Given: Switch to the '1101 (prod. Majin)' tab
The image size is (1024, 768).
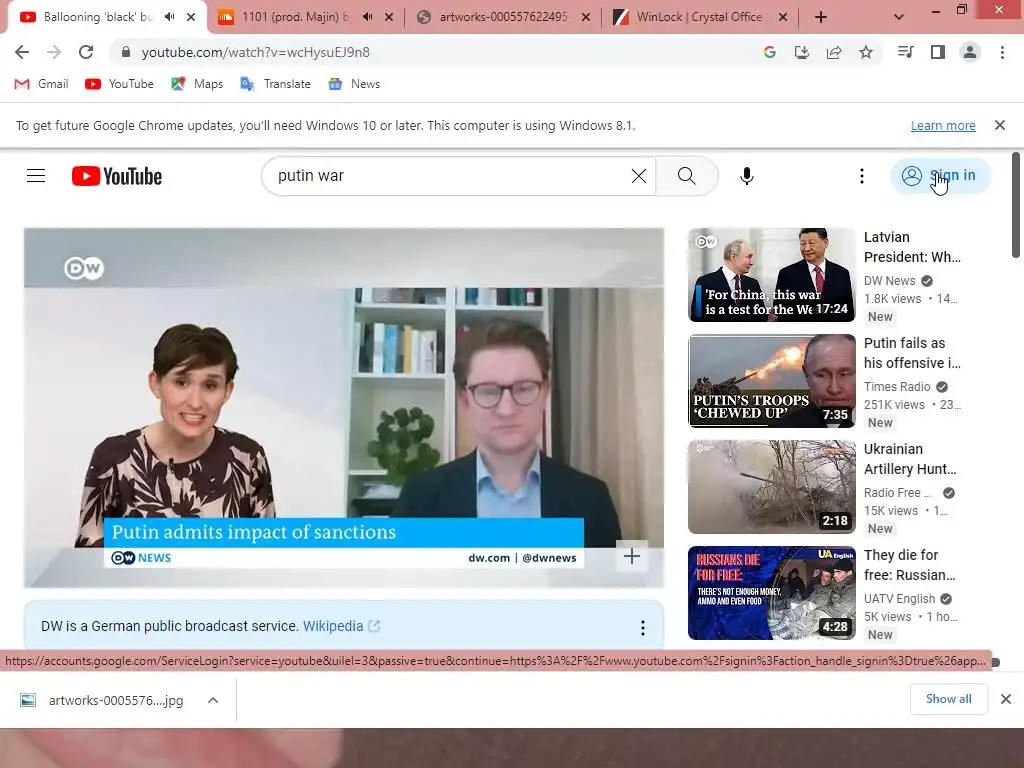Looking at the screenshot, I should 295,17.
